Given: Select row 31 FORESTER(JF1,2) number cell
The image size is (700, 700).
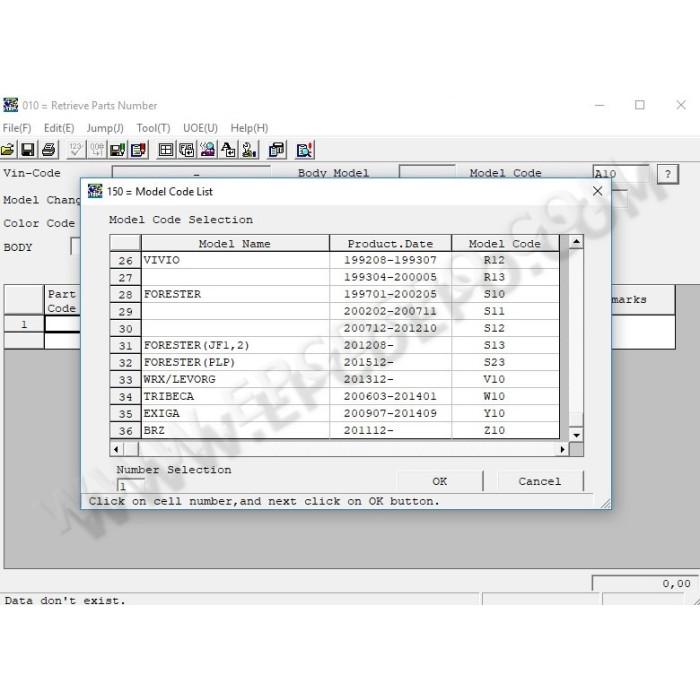Looking at the screenshot, I should pos(125,346).
